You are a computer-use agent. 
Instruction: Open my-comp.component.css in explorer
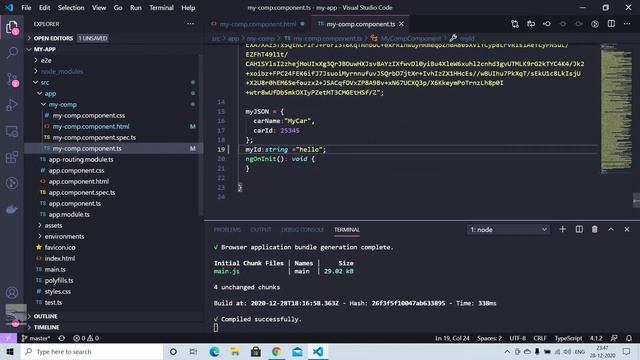89,116
